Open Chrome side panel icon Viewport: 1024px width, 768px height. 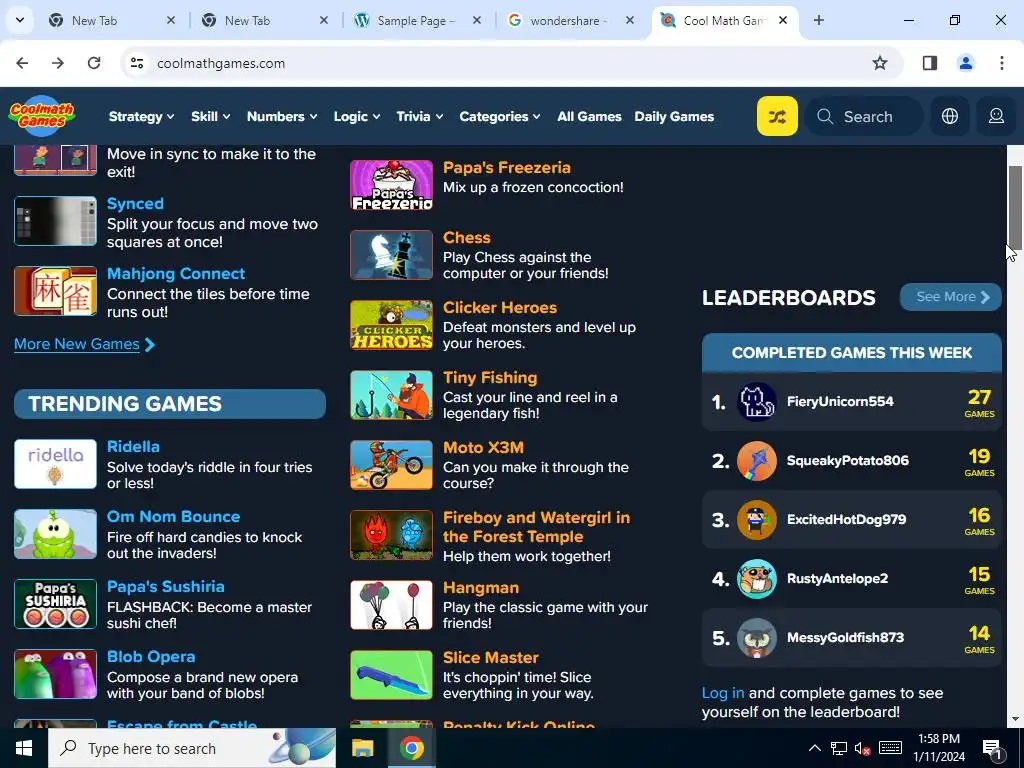click(x=929, y=63)
